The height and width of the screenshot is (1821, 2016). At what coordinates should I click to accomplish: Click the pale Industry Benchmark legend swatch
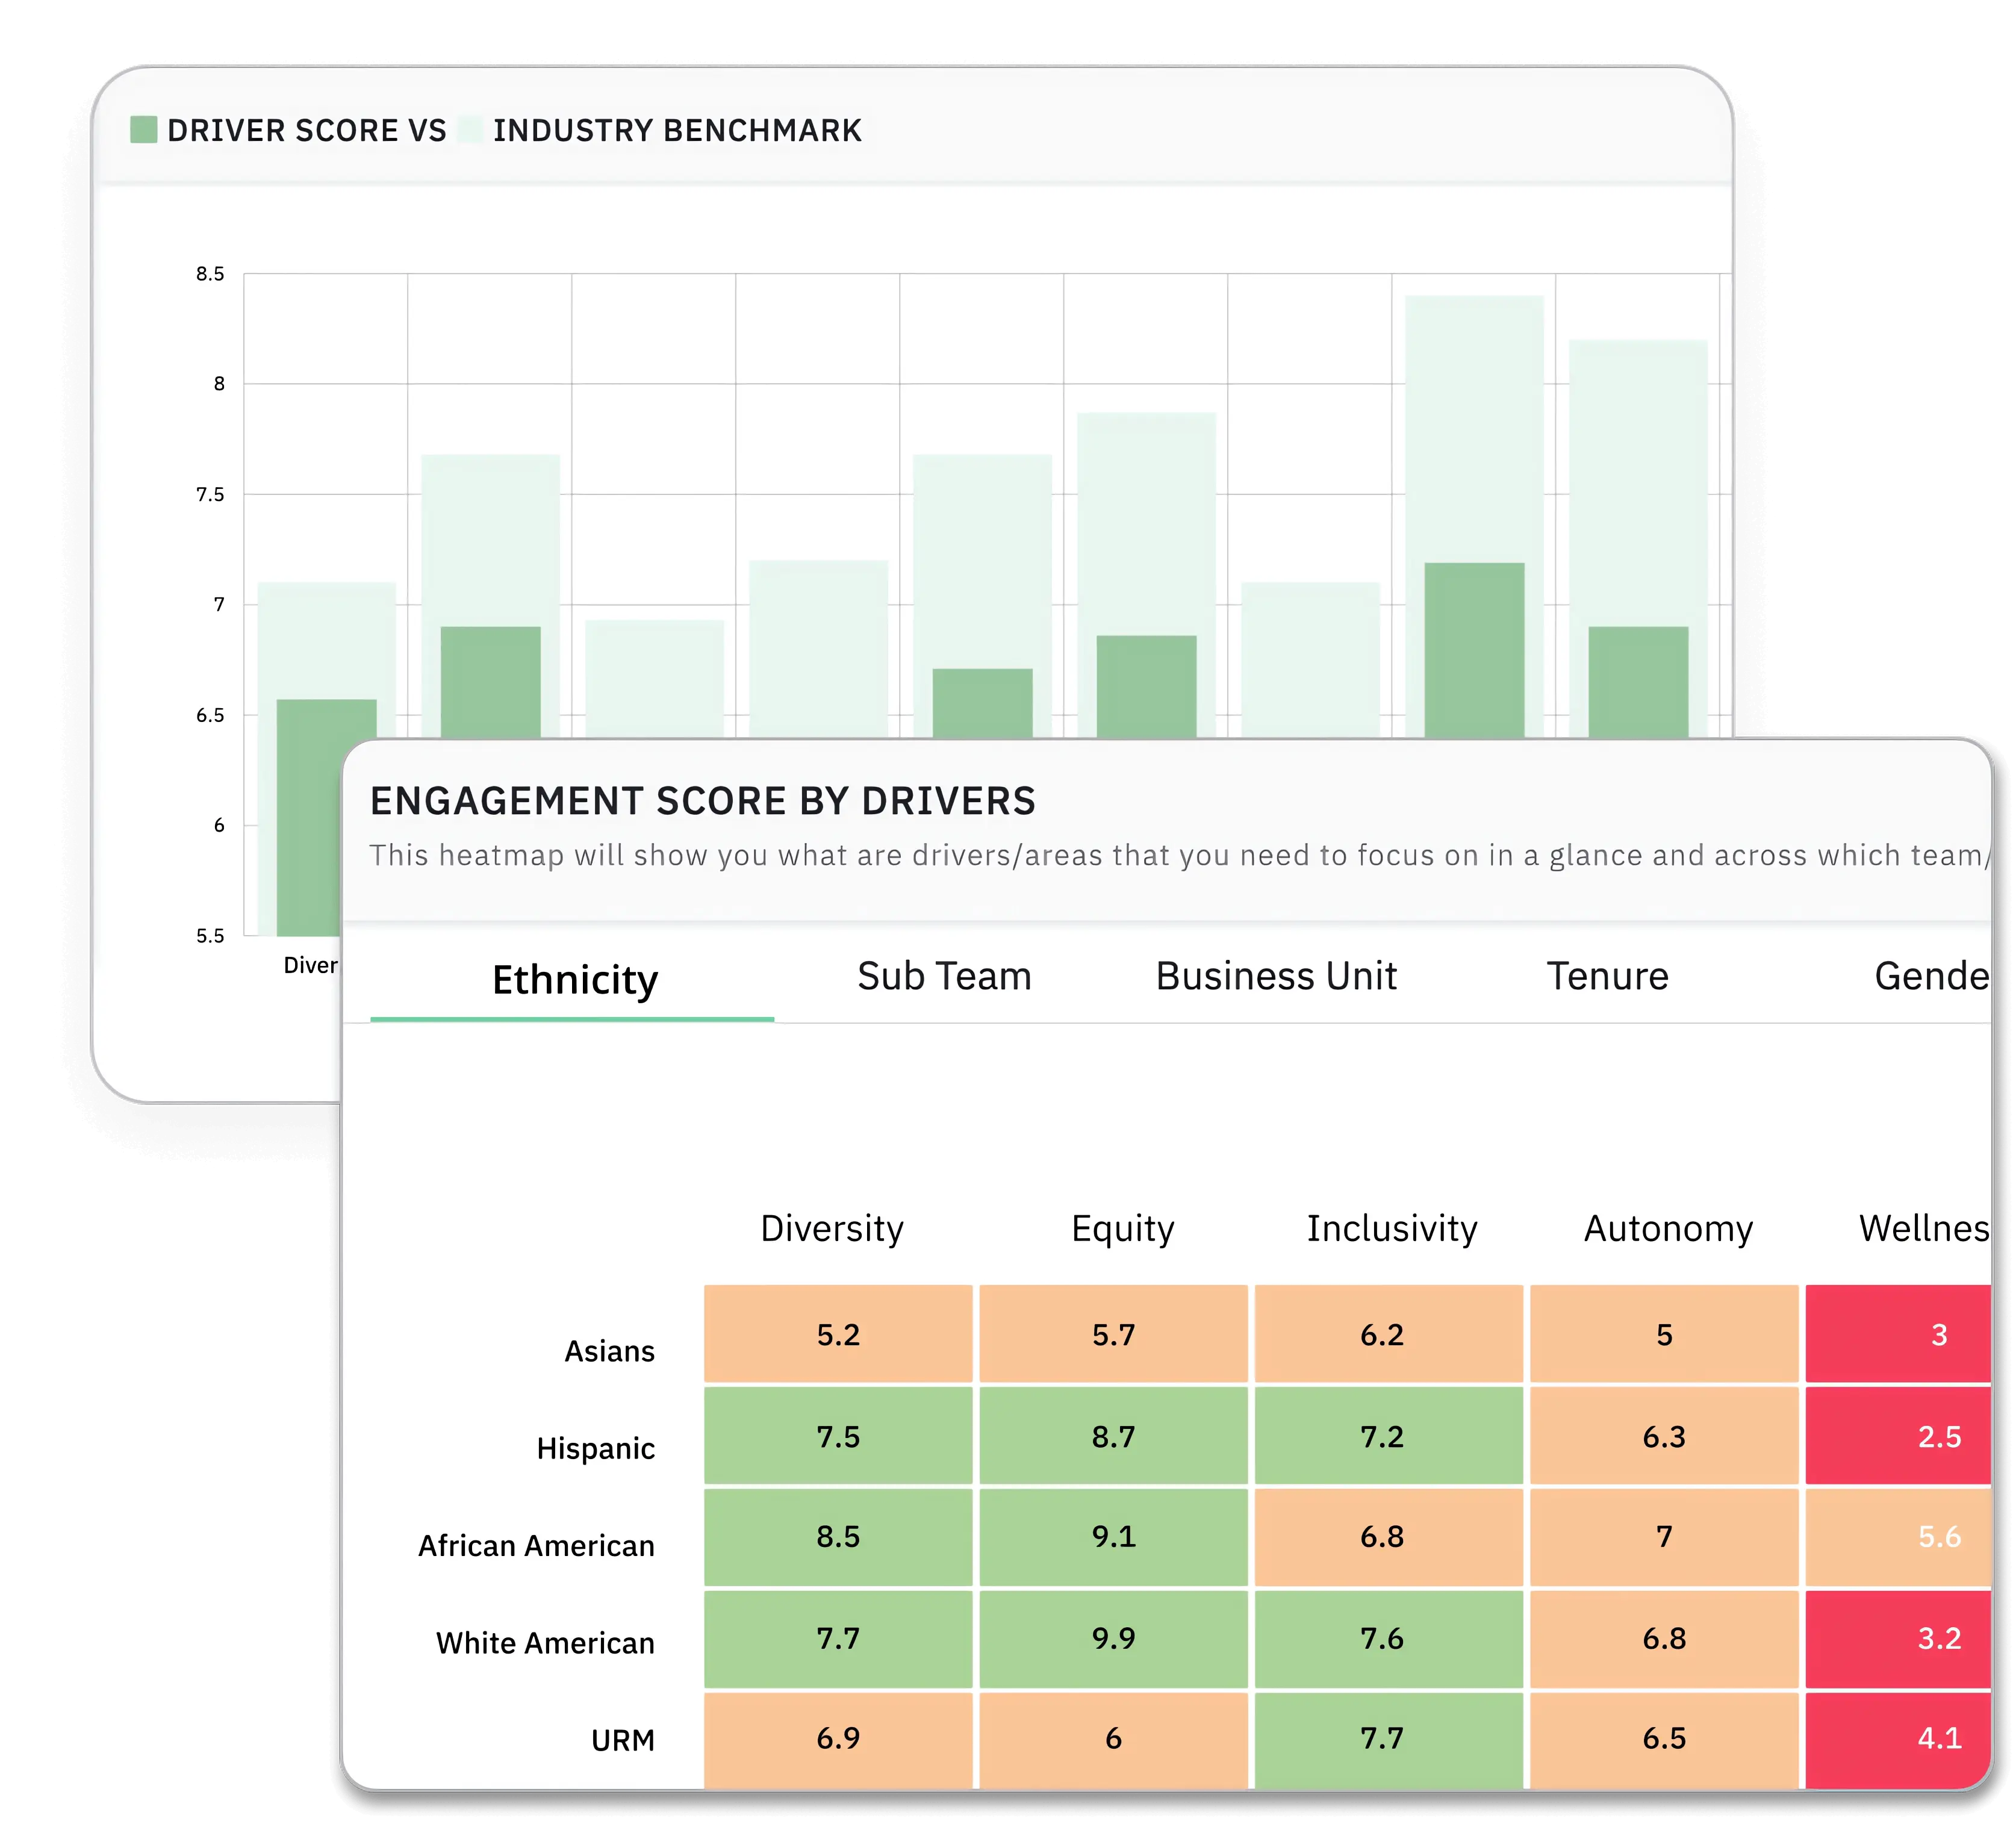coord(470,130)
